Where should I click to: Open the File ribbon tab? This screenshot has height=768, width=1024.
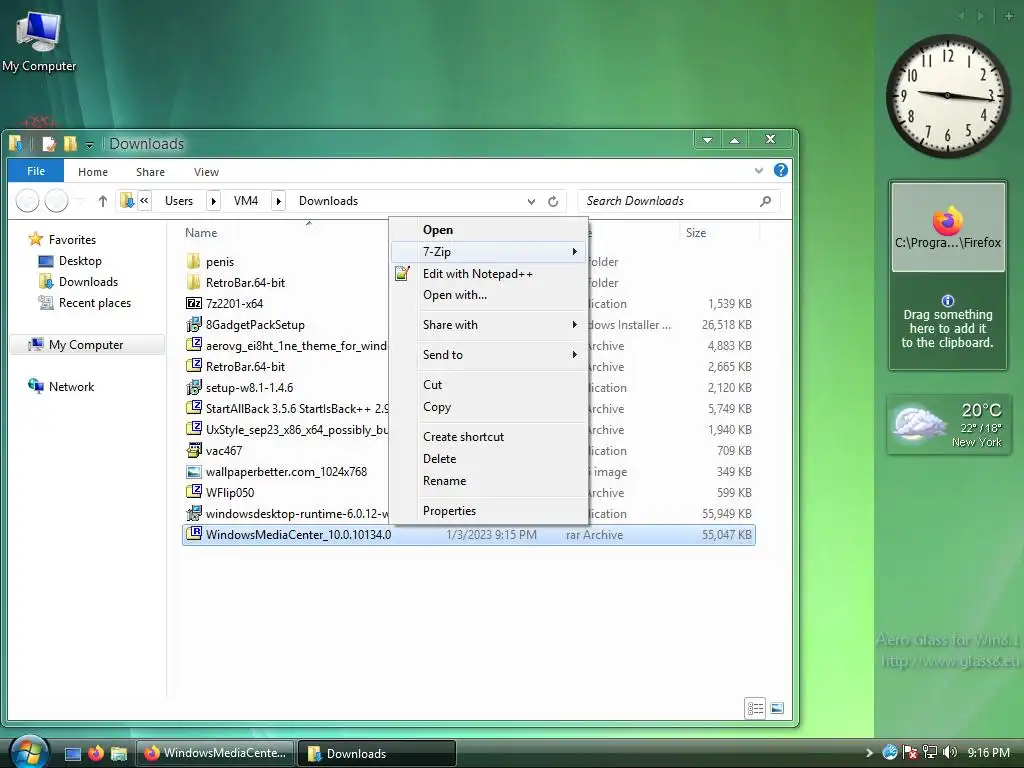tap(36, 171)
